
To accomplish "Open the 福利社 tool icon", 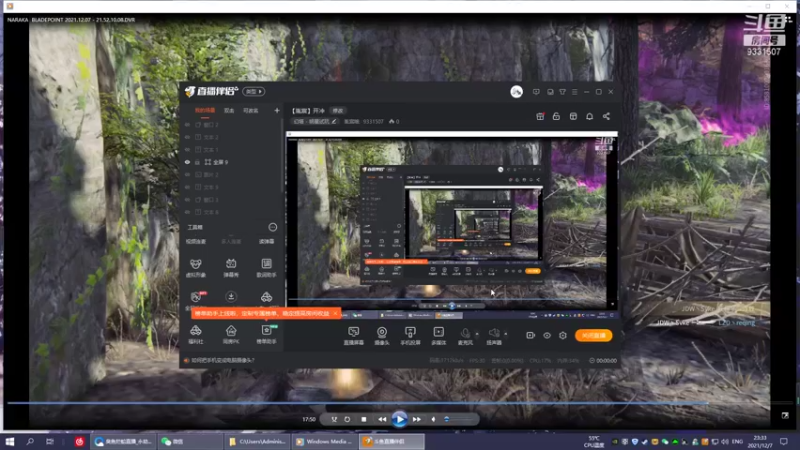I will (x=196, y=334).
